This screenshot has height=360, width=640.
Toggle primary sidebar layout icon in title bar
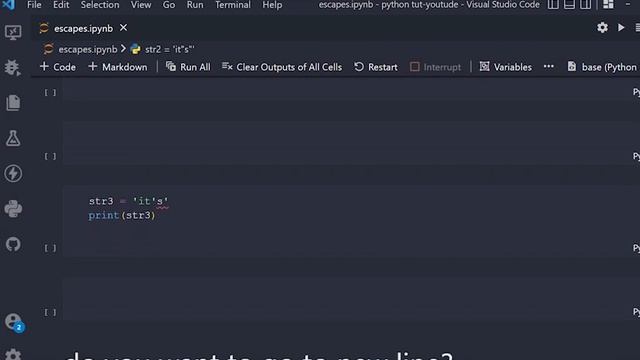[x=553, y=5]
